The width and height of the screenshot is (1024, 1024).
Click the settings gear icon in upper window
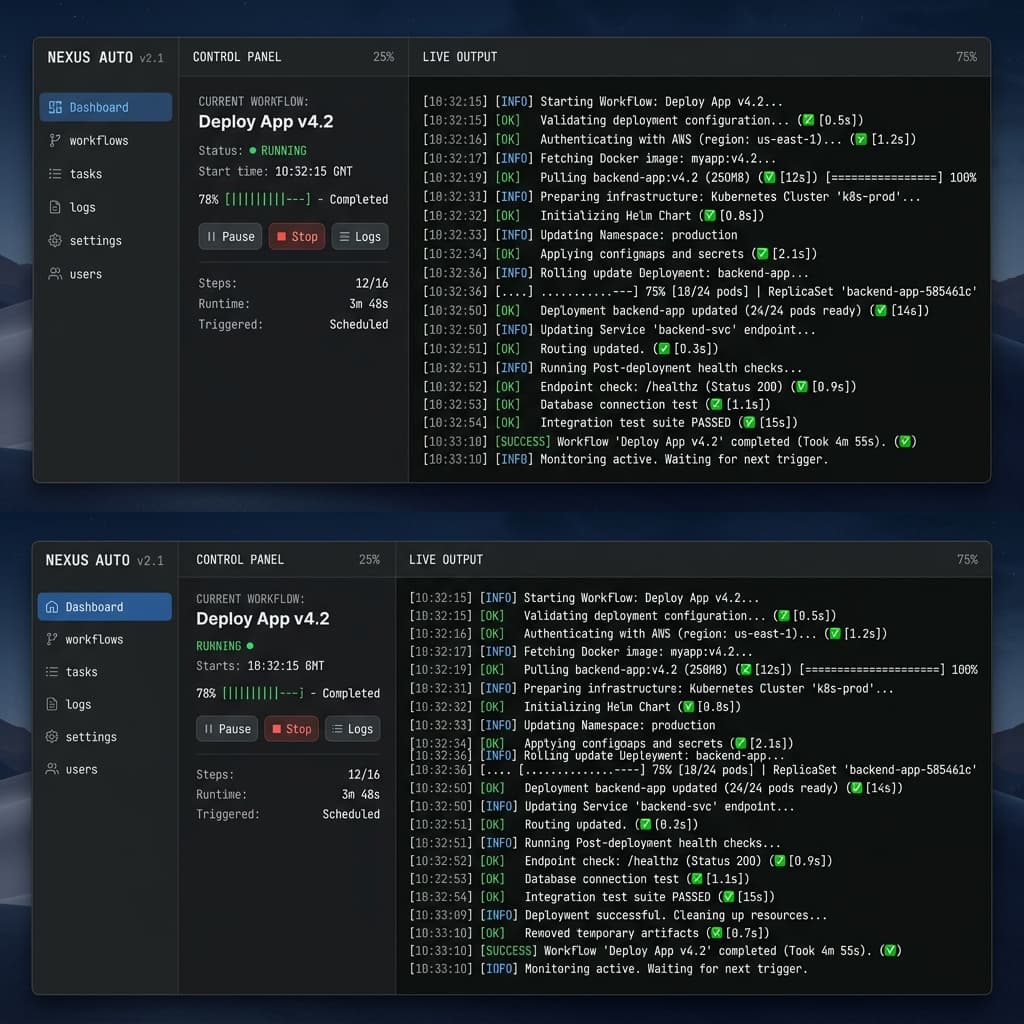click(55, 240)
